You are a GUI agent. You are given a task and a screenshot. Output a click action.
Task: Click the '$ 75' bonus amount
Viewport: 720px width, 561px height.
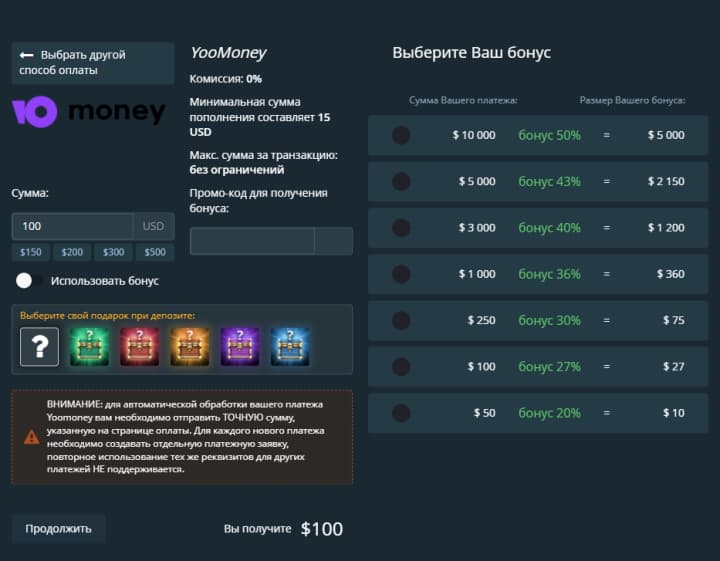click(674, 320)
